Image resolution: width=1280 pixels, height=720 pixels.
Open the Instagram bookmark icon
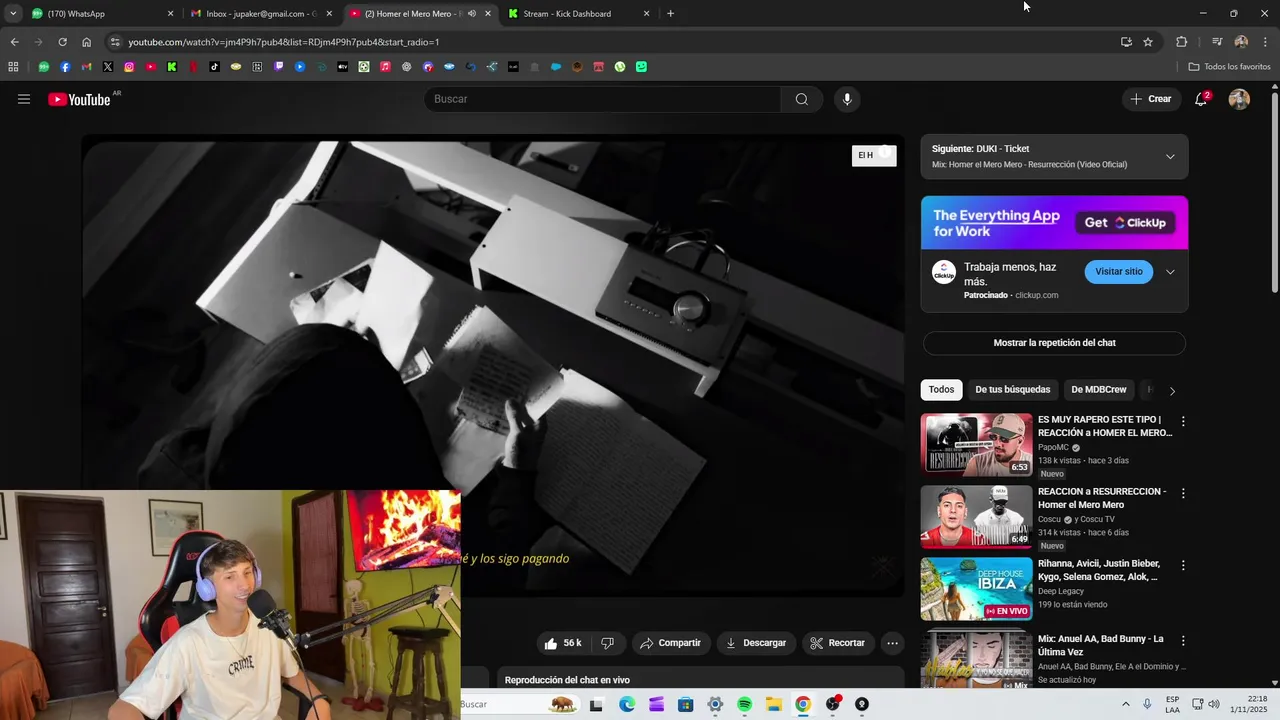[x=129, y=67]
